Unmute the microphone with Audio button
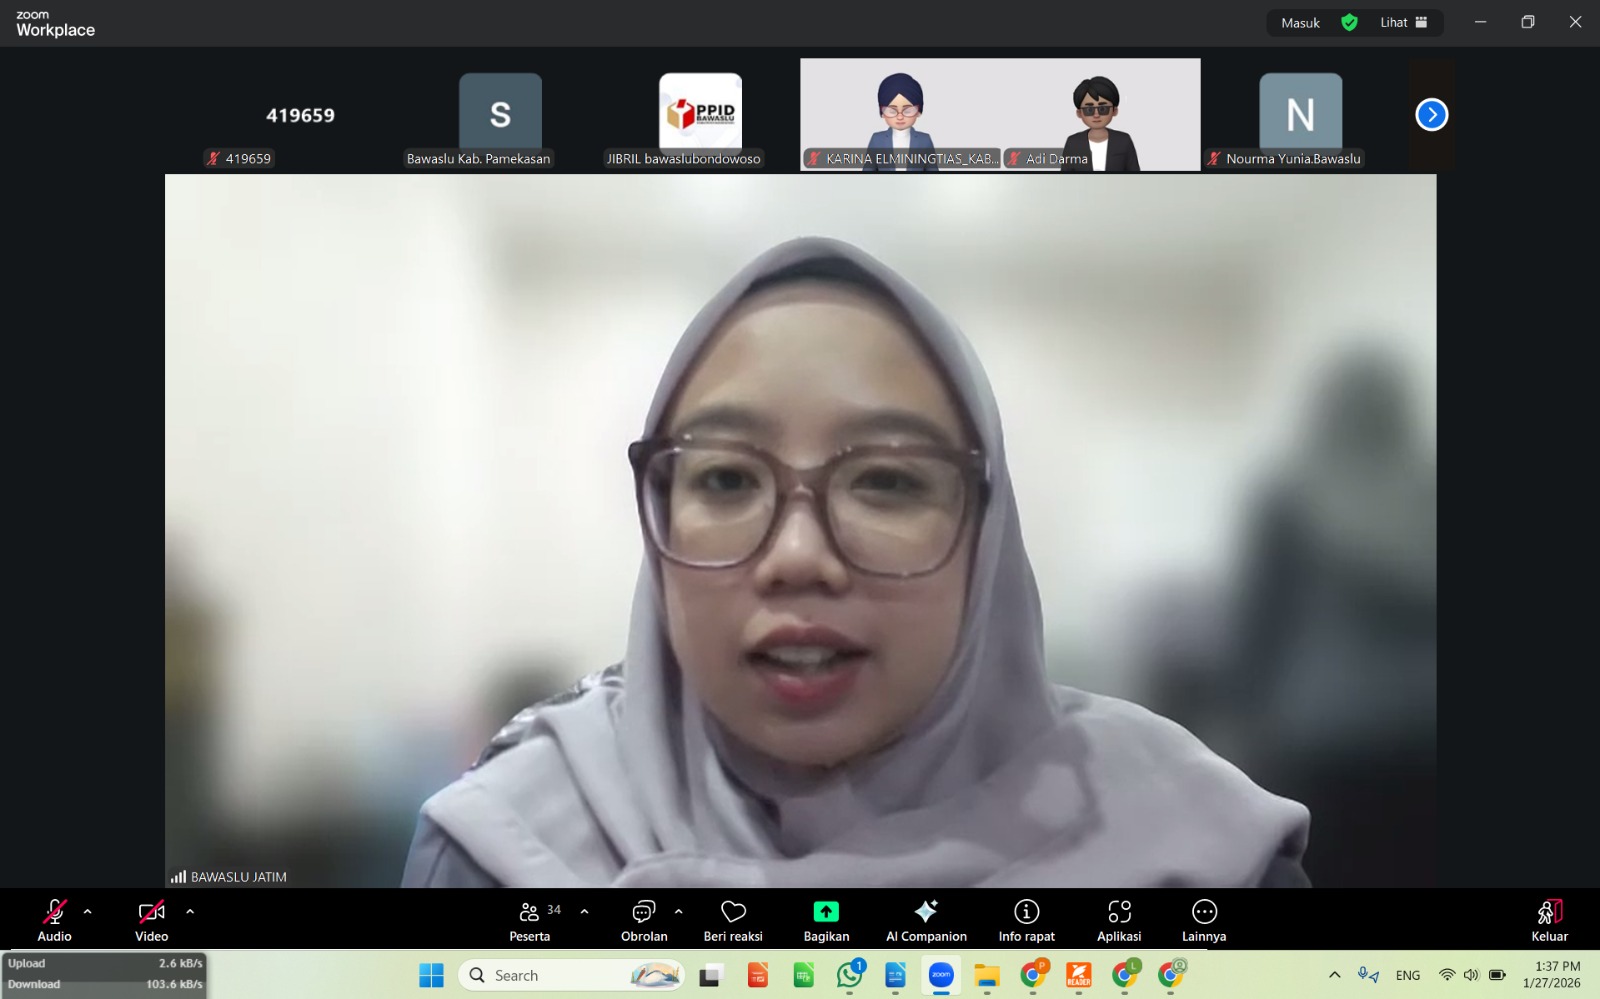The height and width of the screenshot is (999, 1600). (x=54, y=919)
